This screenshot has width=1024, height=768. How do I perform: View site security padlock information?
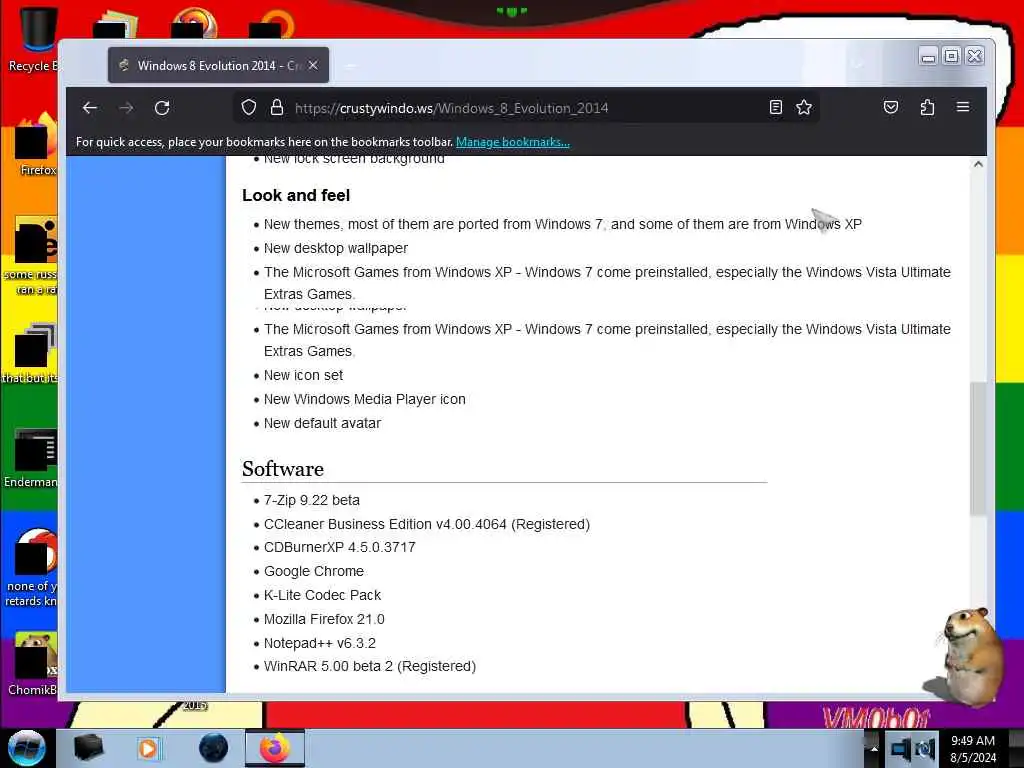[277, 107]
